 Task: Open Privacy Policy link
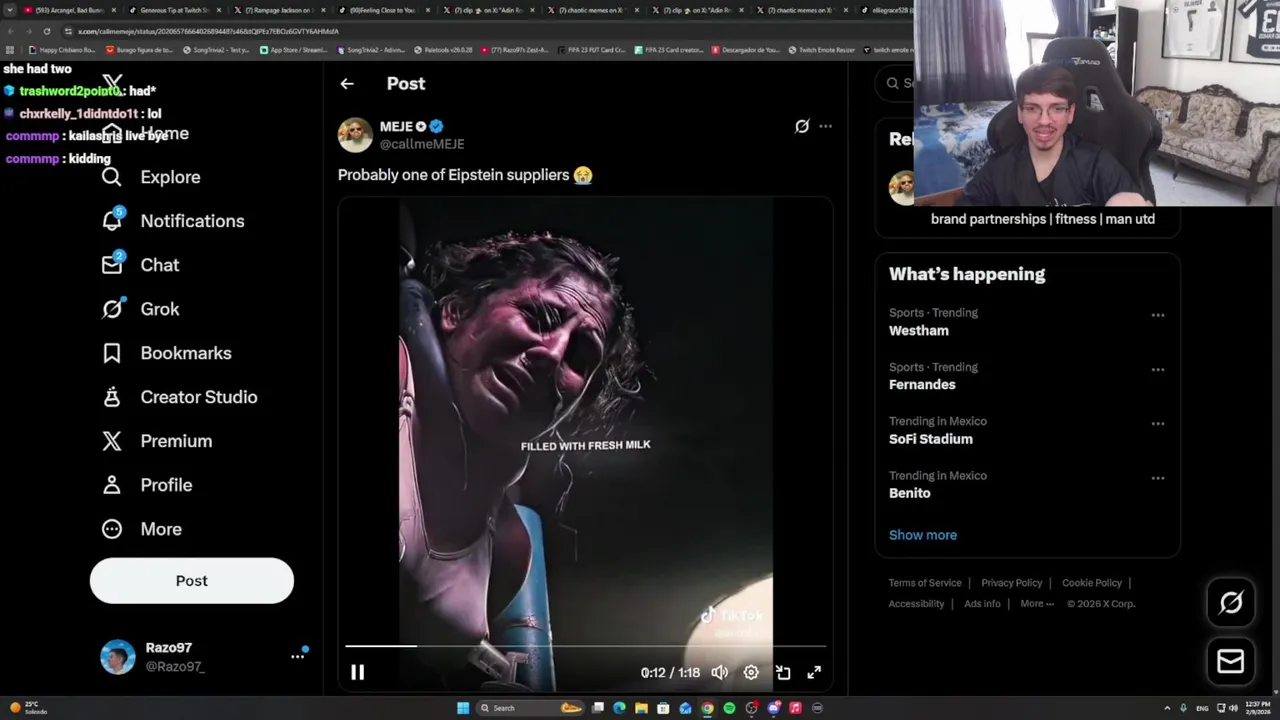[1012, 583]
